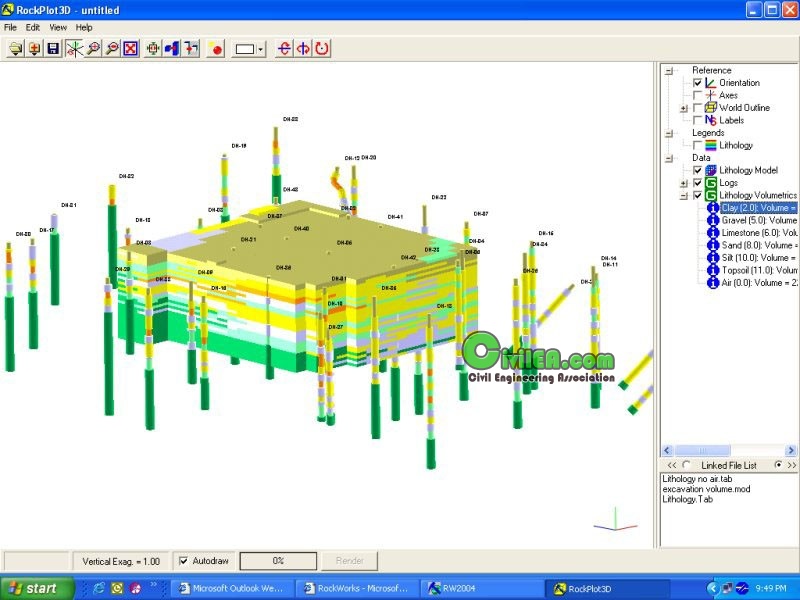Click the info icon beside Topsoil (11.0)
The width and height of the screenshot is (800, 600).
coord(713,270)
